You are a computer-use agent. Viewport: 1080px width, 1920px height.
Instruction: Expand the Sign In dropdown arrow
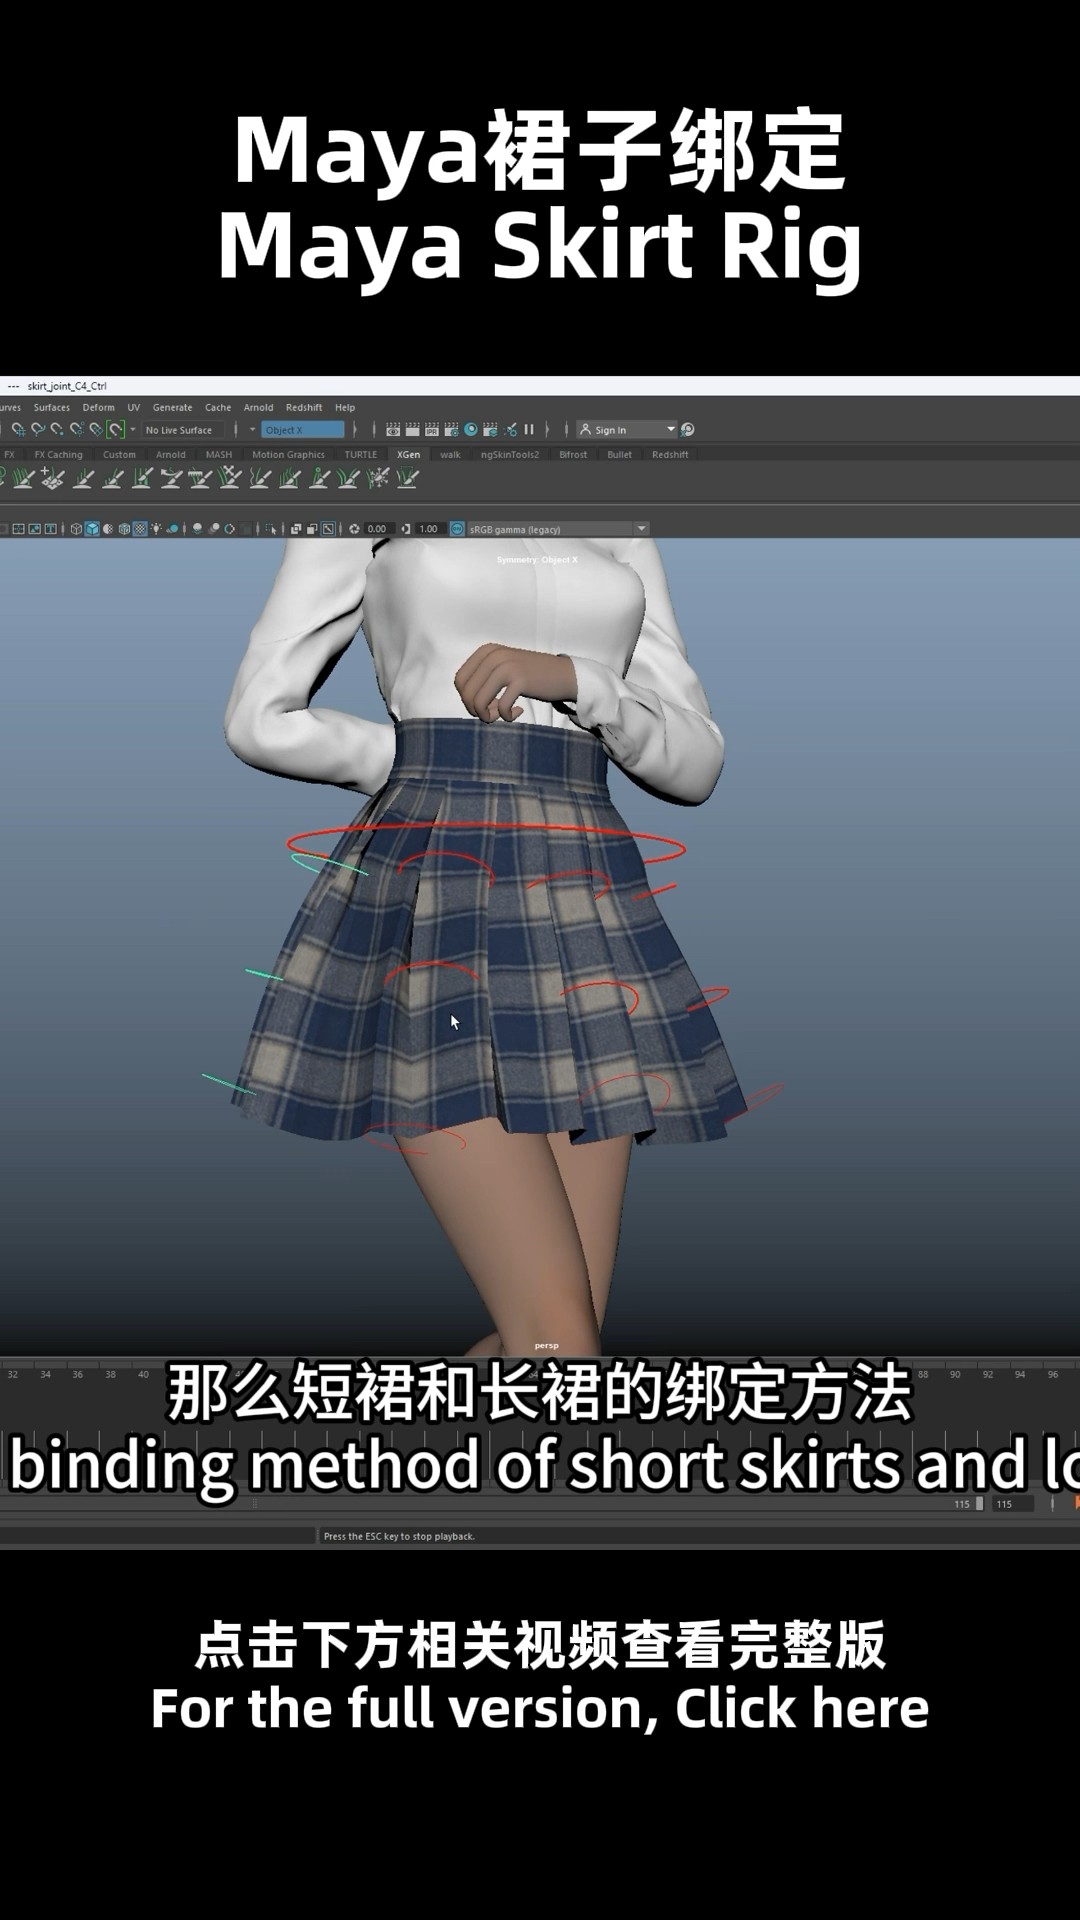click(x=671, y=429)
